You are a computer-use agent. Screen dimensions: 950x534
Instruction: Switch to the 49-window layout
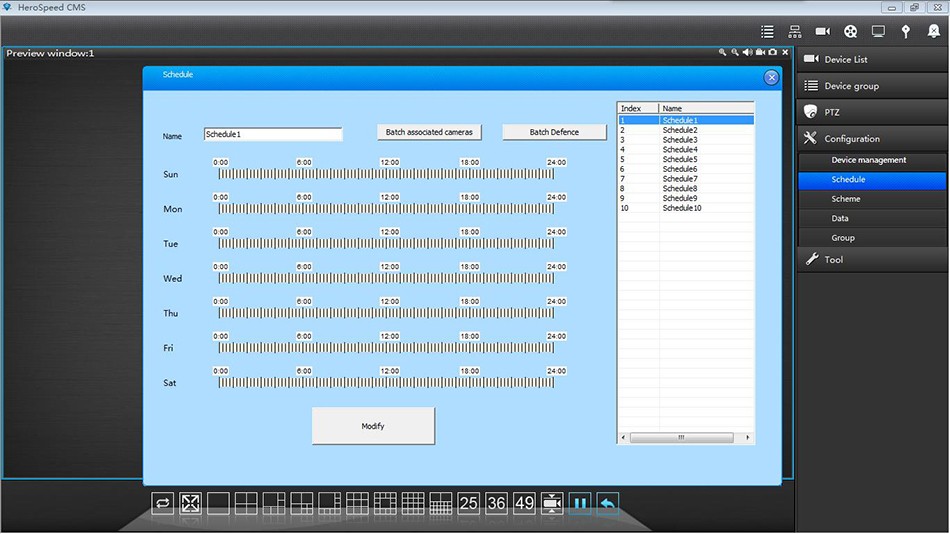(524, 504)
